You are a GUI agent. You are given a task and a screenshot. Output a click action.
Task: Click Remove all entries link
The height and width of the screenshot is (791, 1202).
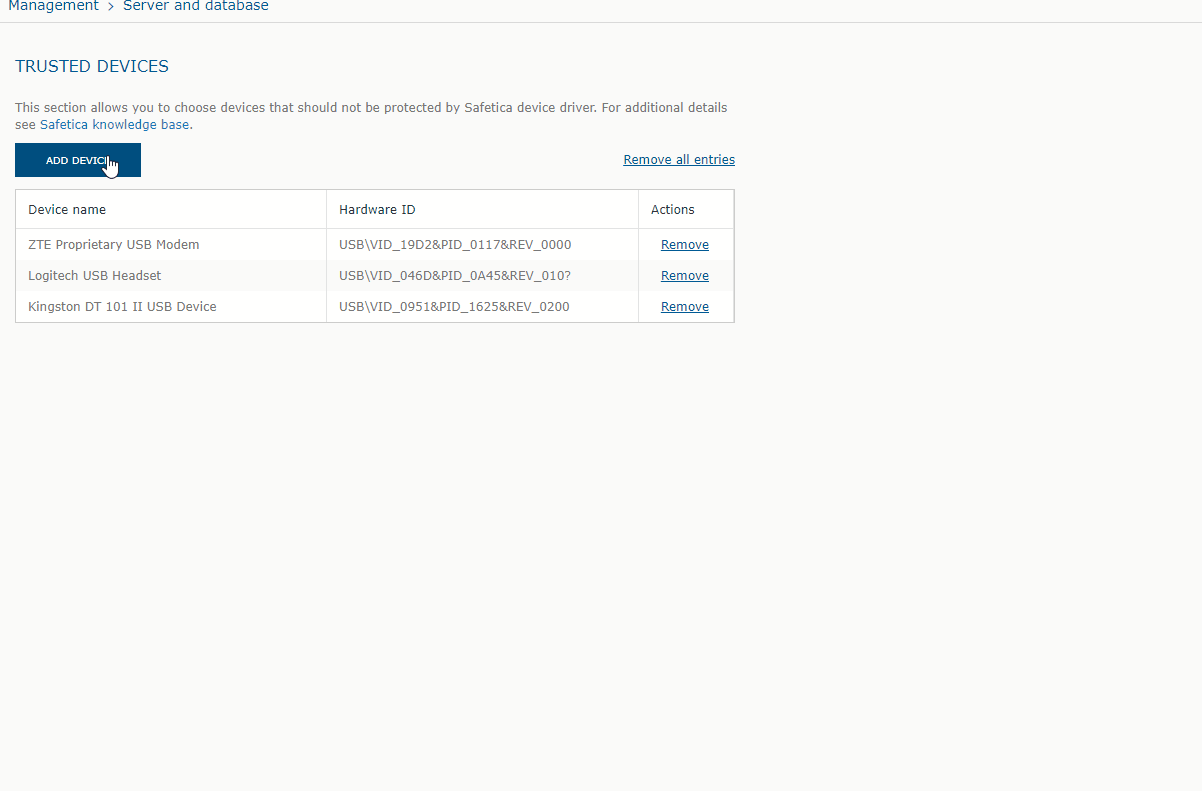click(x=678, y=160)
